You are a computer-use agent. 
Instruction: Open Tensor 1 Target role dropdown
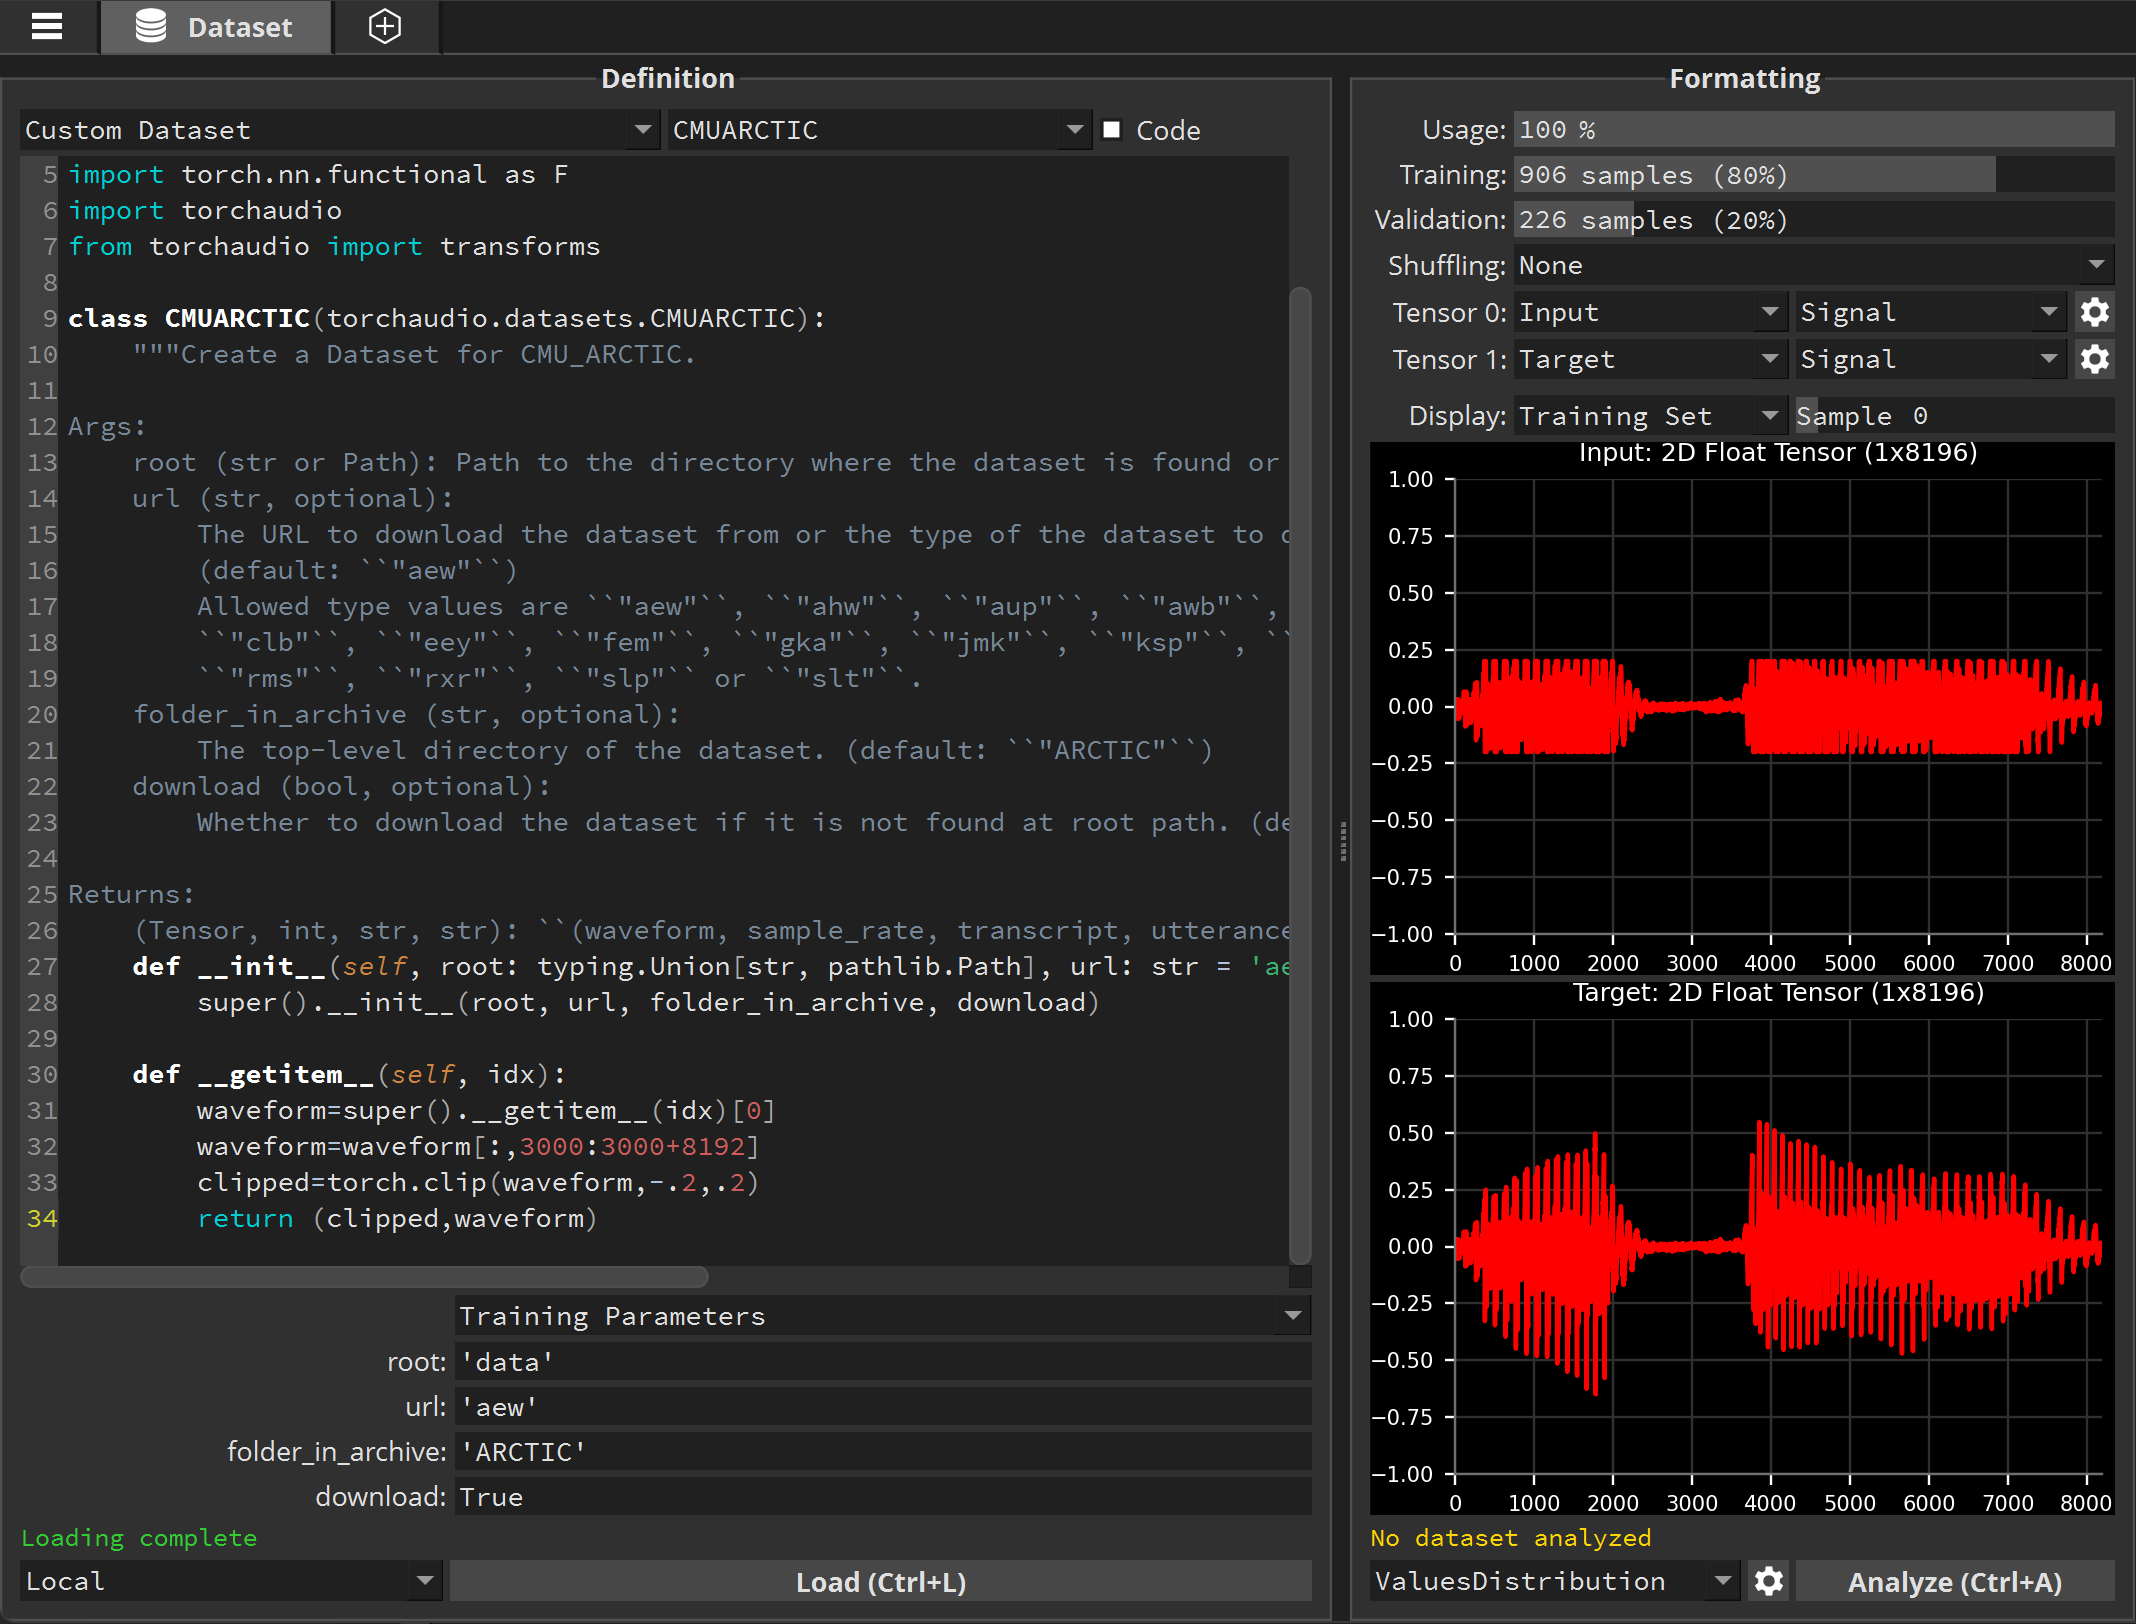(1650, 359)
